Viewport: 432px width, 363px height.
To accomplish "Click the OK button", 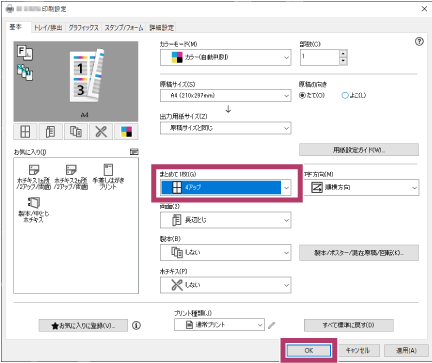I will [x=309, y=351].
